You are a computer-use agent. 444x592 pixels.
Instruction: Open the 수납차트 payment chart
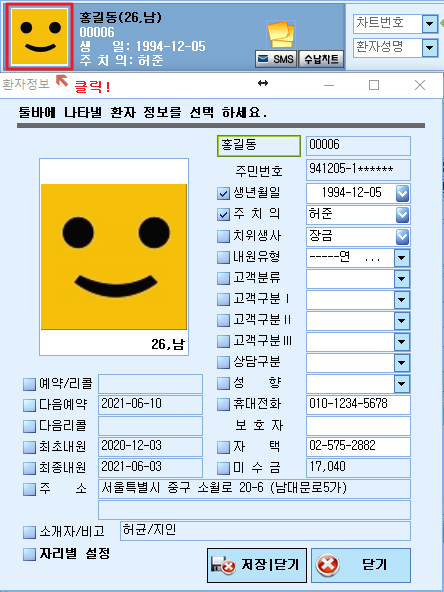point(321,59)
